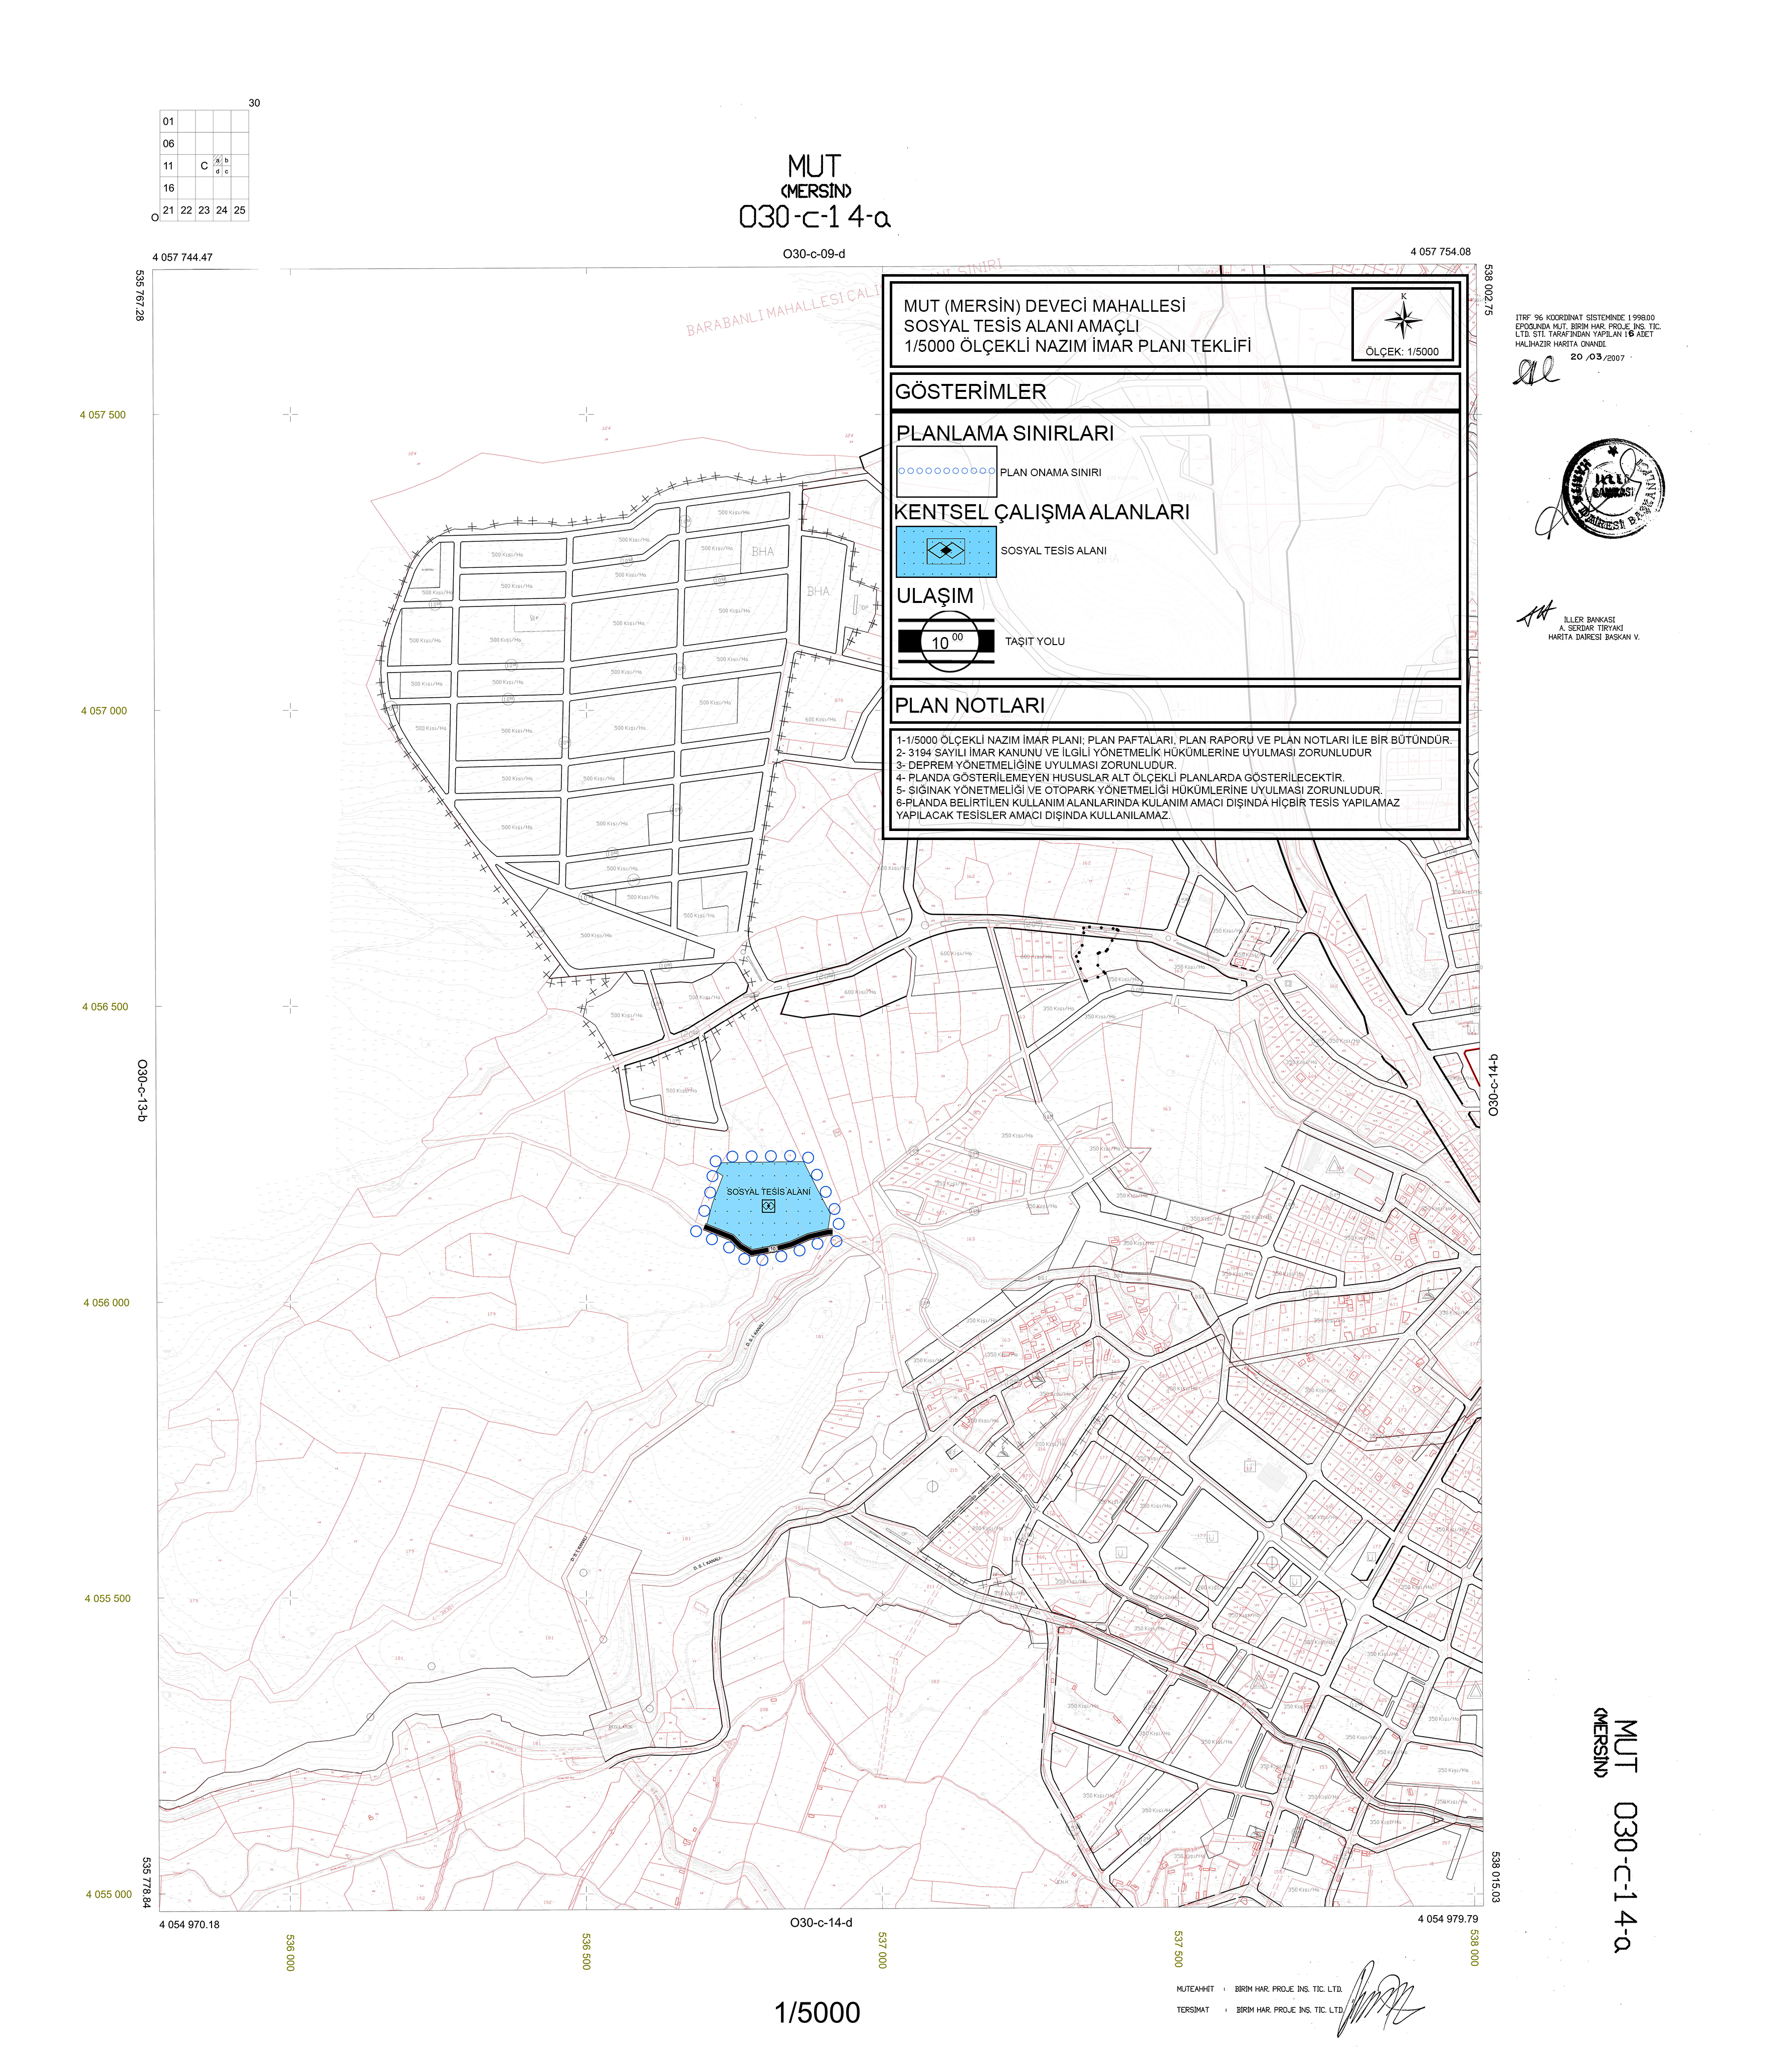The height and width of the screenshot is (2072, 1776).
Task: Click the 'SOSYAL TESİS ALANI' label inside the blue polygon
Action: 768,1192
